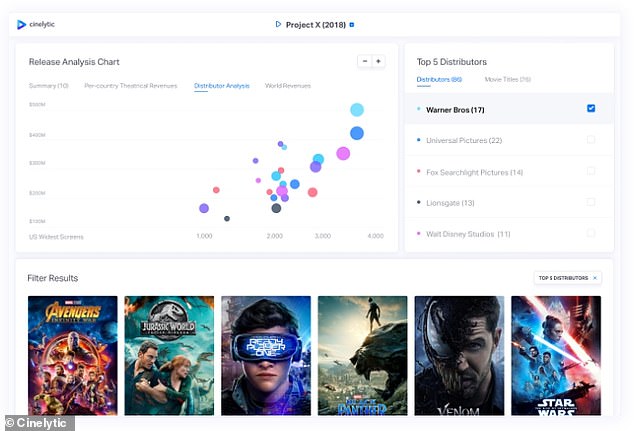Click the blue square icon after Project X (2018)
Image resolution: width=634 pixels, height=431 pixels.
(x=351, y=24)
